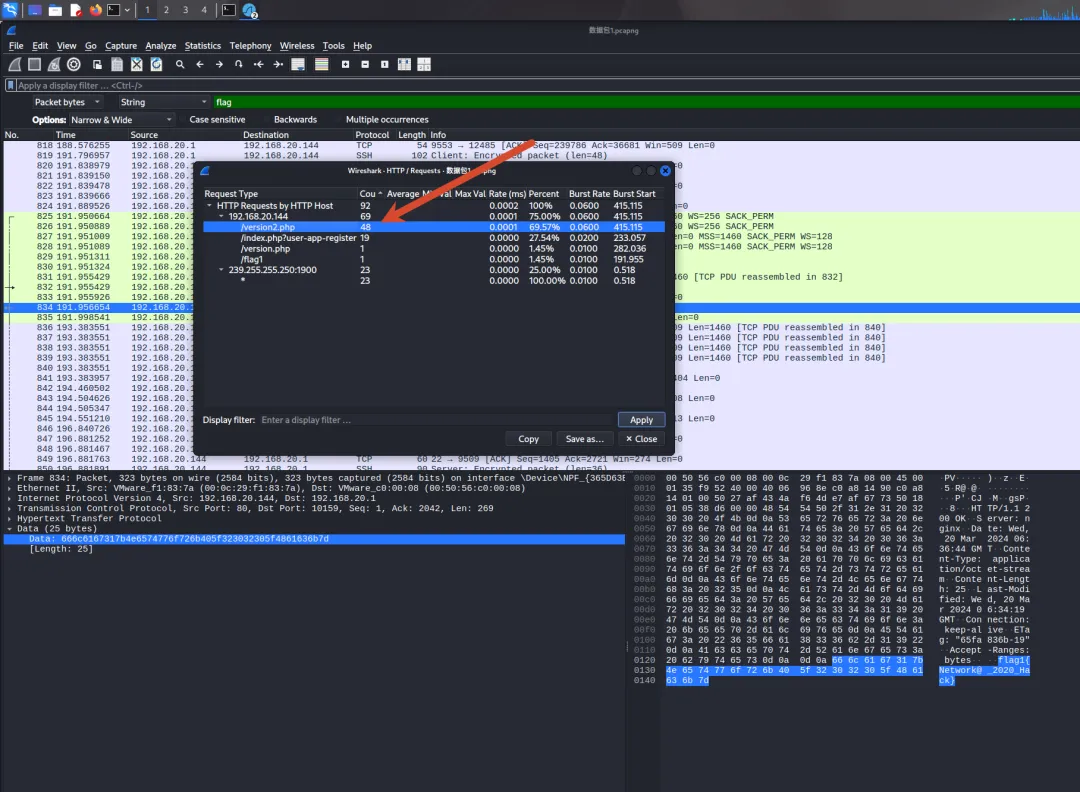Sort by the Burst Start column

[x=634, y=194]
